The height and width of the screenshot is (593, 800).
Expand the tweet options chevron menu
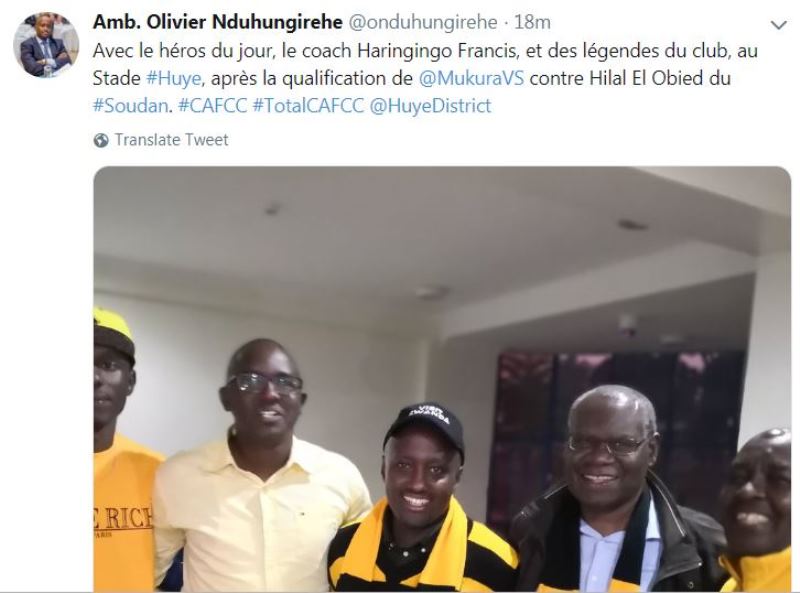pos(778,25)
